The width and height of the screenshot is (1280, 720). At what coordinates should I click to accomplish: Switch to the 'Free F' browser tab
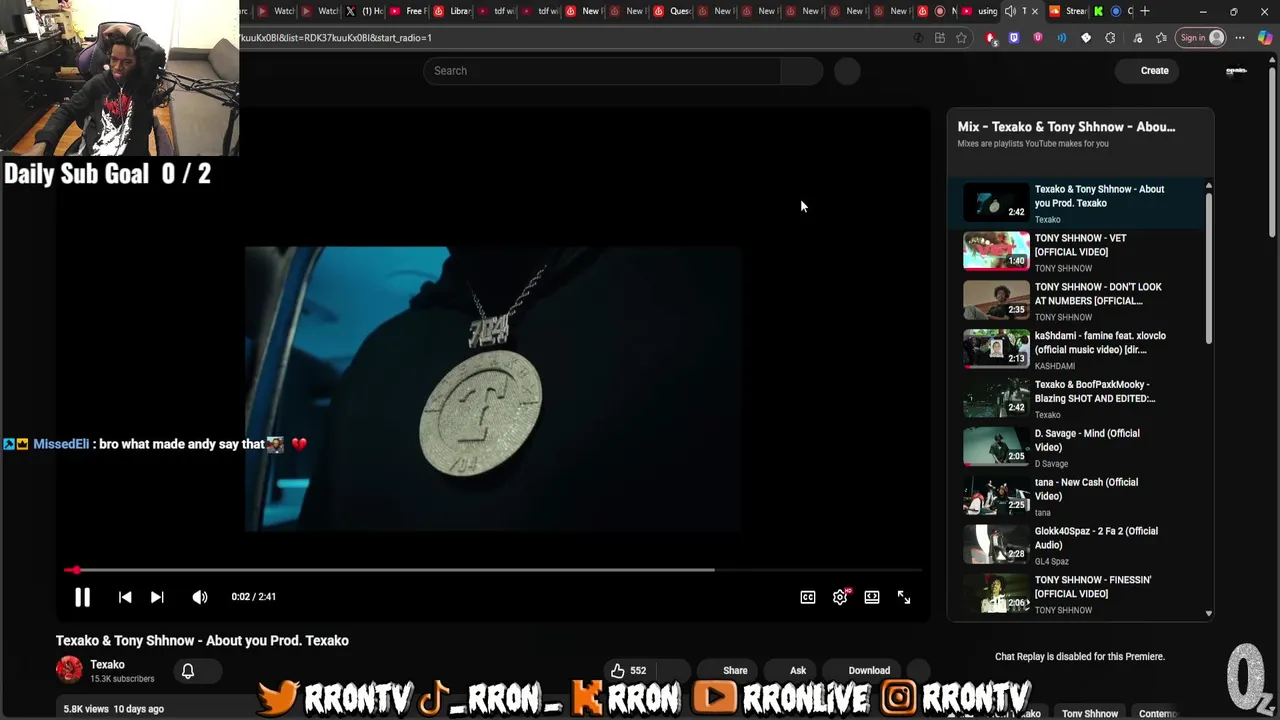pyautogui.click(x=409, y=11)
